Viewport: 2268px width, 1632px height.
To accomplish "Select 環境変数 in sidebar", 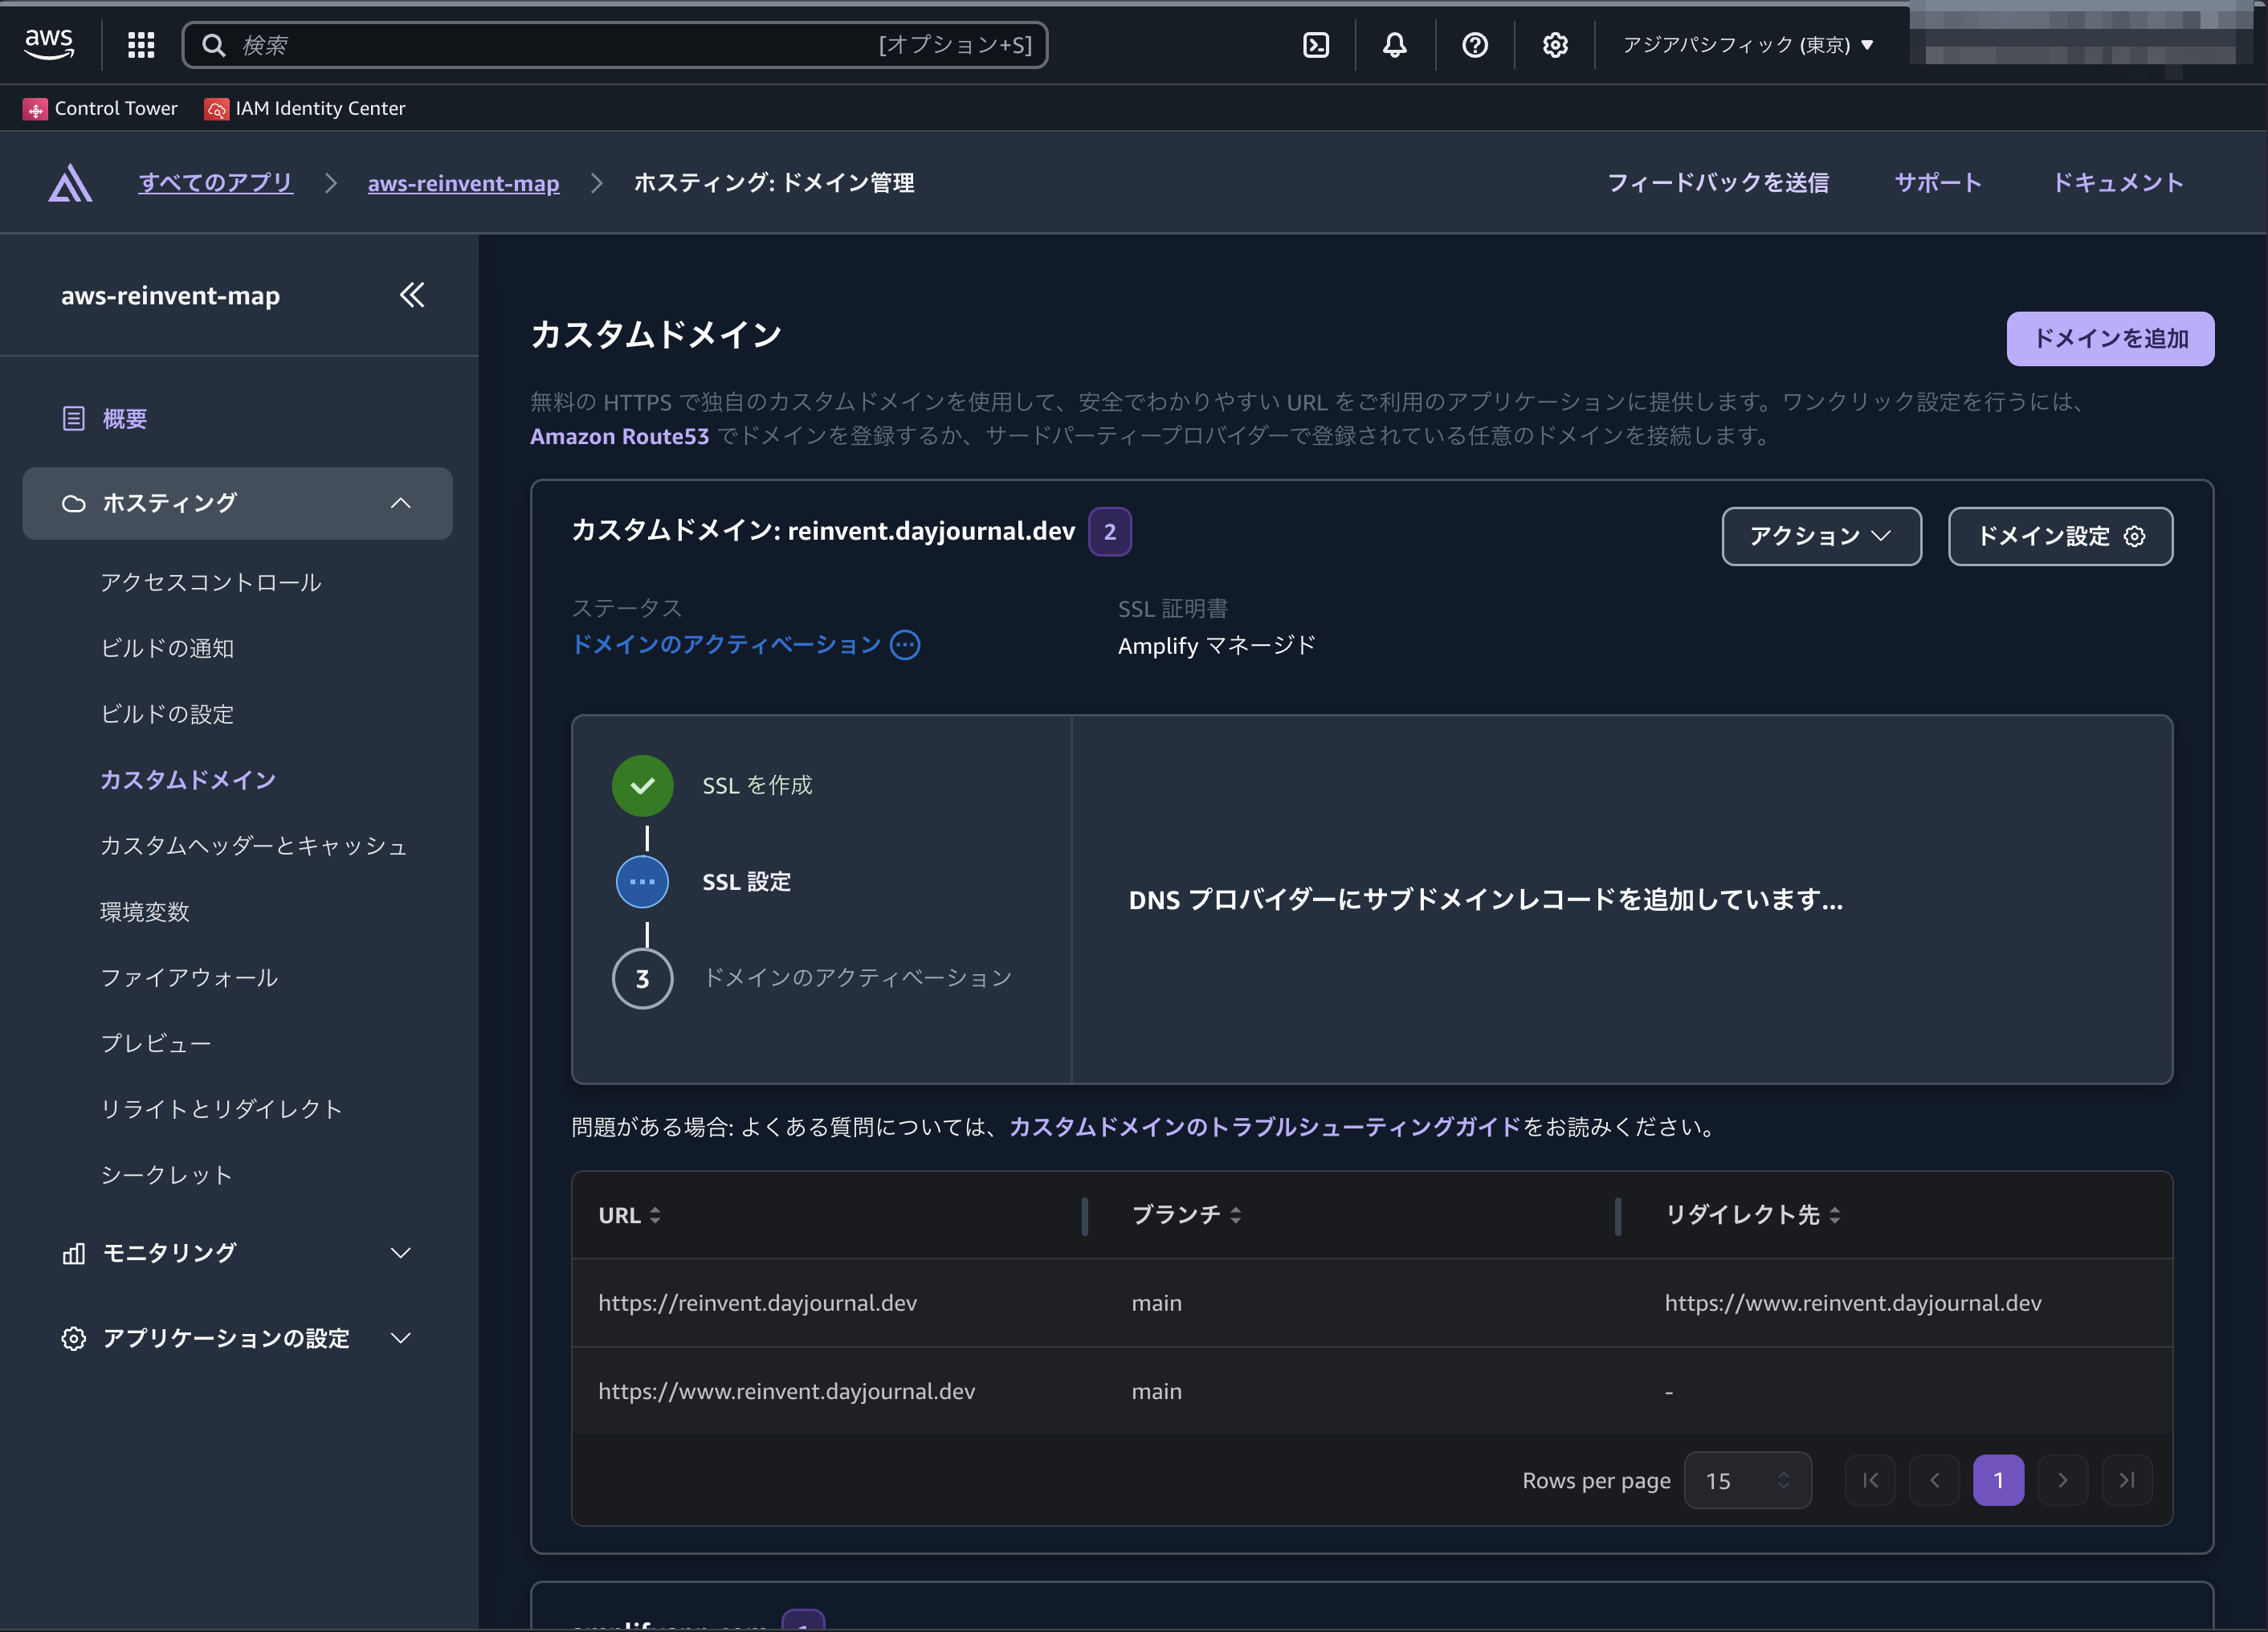I will point(145,912).
